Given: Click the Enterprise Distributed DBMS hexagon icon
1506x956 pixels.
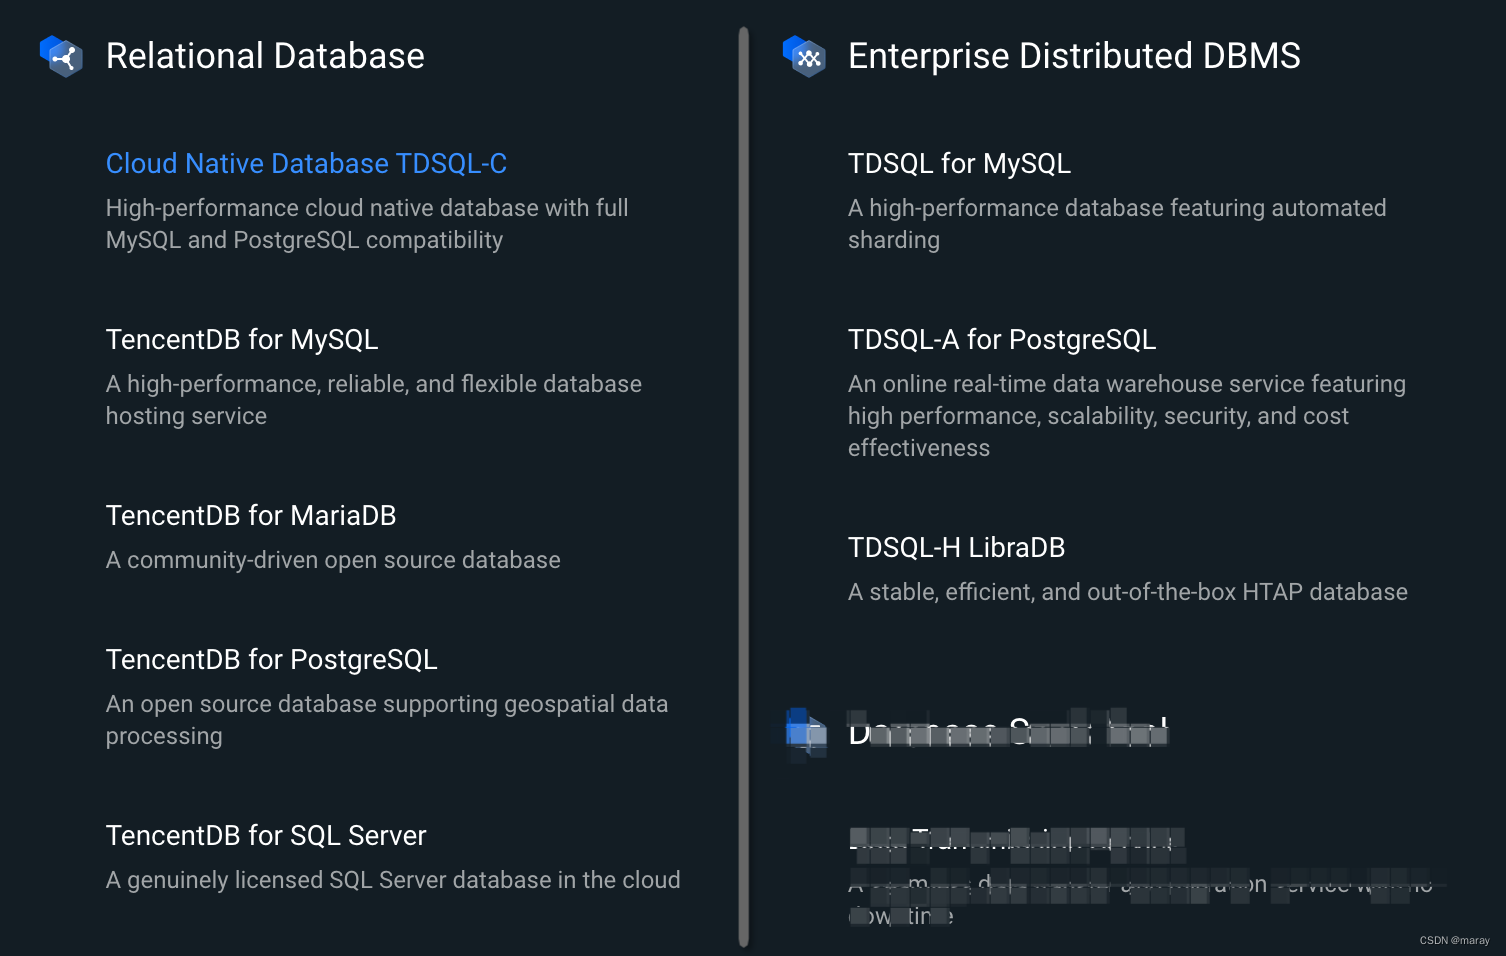Looking at the screenshot, I should (x=804, y=57).
